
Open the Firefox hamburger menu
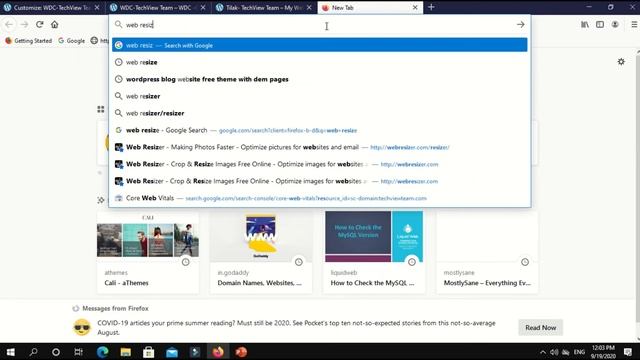(634, 24)
